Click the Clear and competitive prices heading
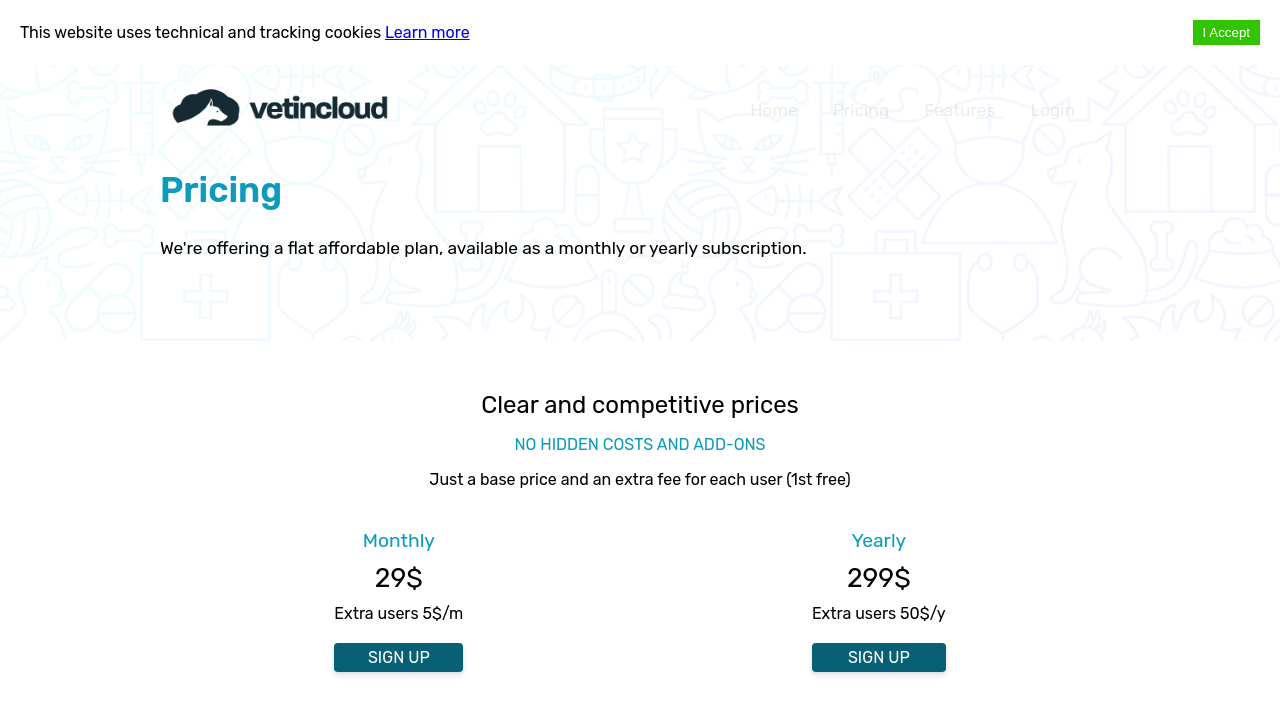This screenshot has height=720, width=1280. (x=640, y=405)
